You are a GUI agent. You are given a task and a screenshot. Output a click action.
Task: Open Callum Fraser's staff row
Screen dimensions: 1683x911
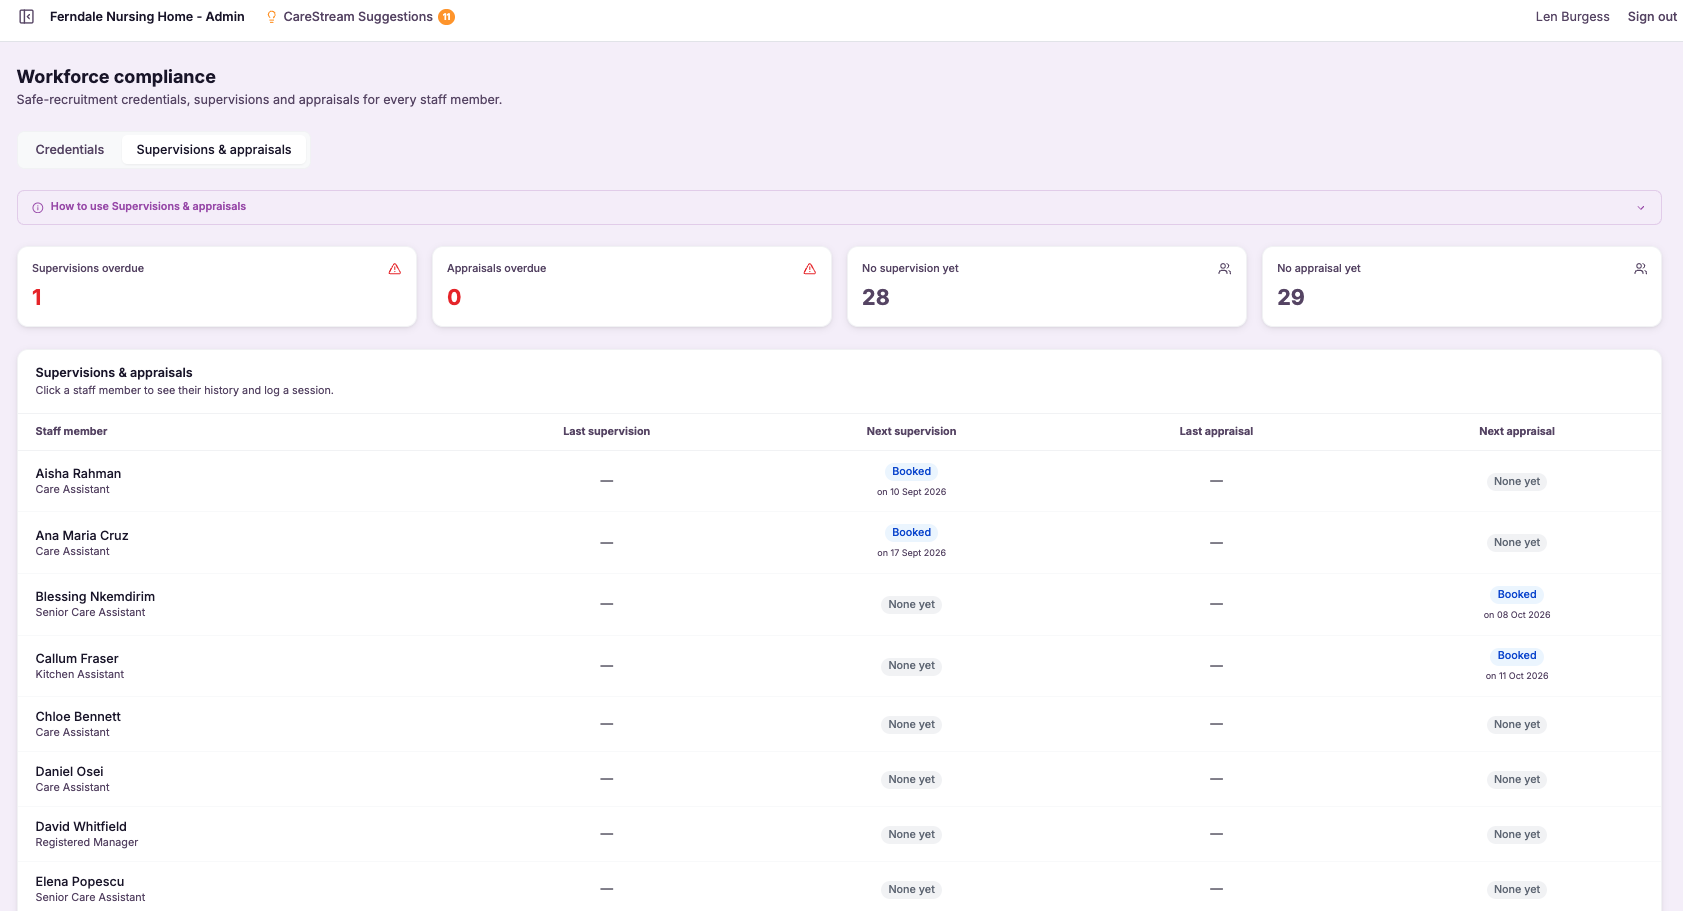839,666
